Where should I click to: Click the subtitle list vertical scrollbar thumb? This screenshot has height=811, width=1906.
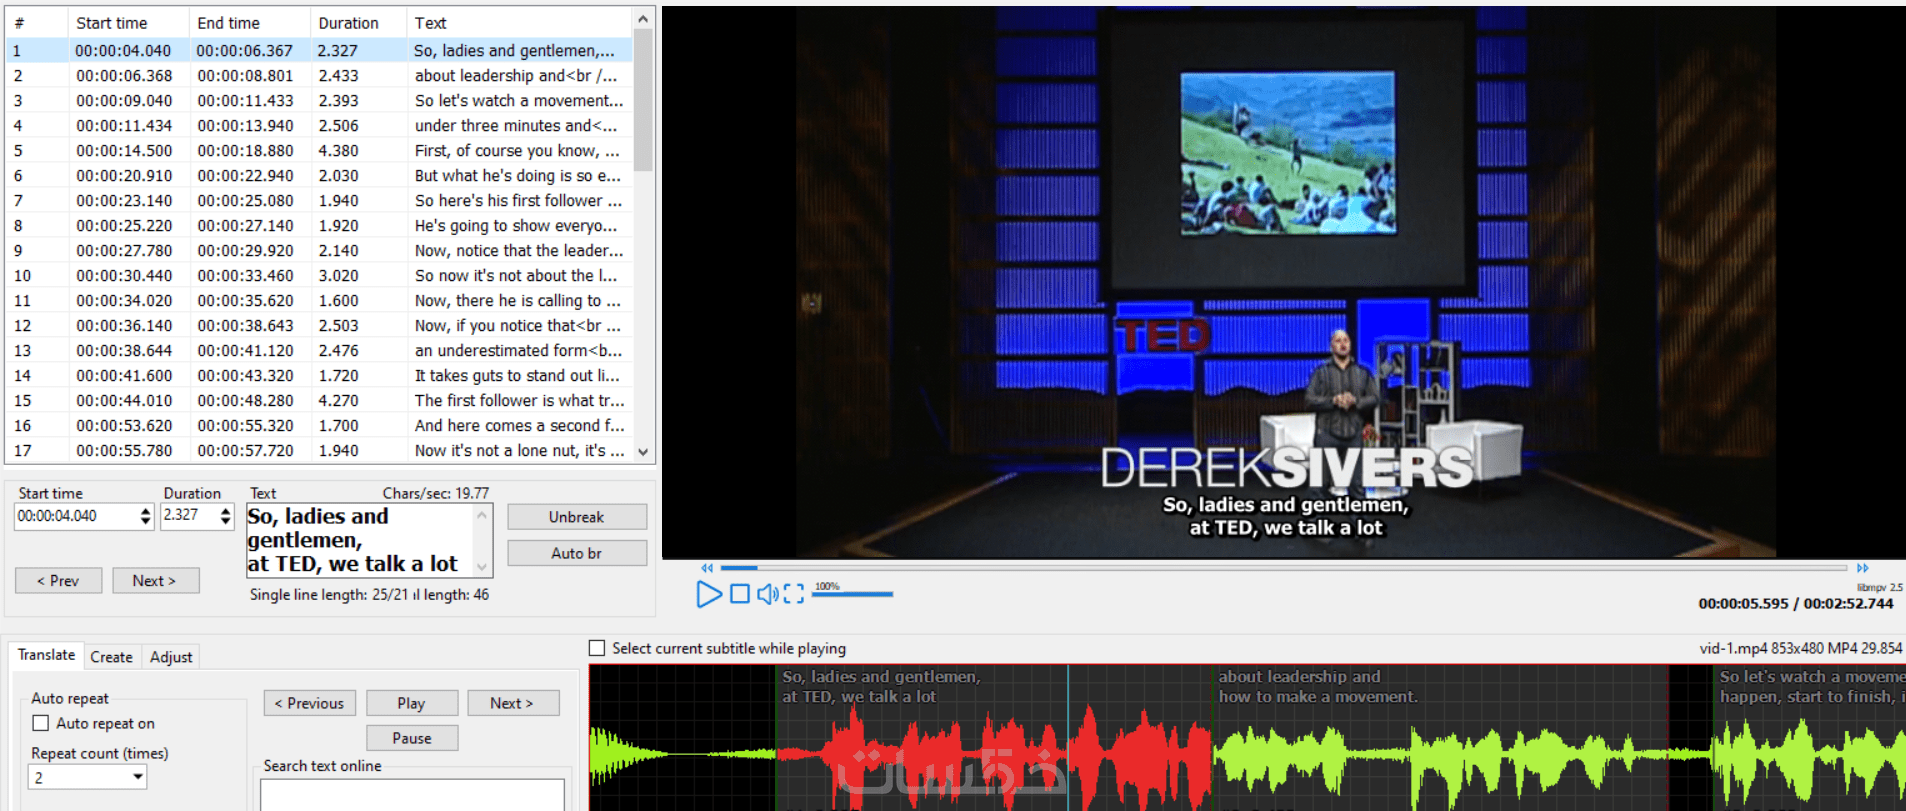point(643,100)
